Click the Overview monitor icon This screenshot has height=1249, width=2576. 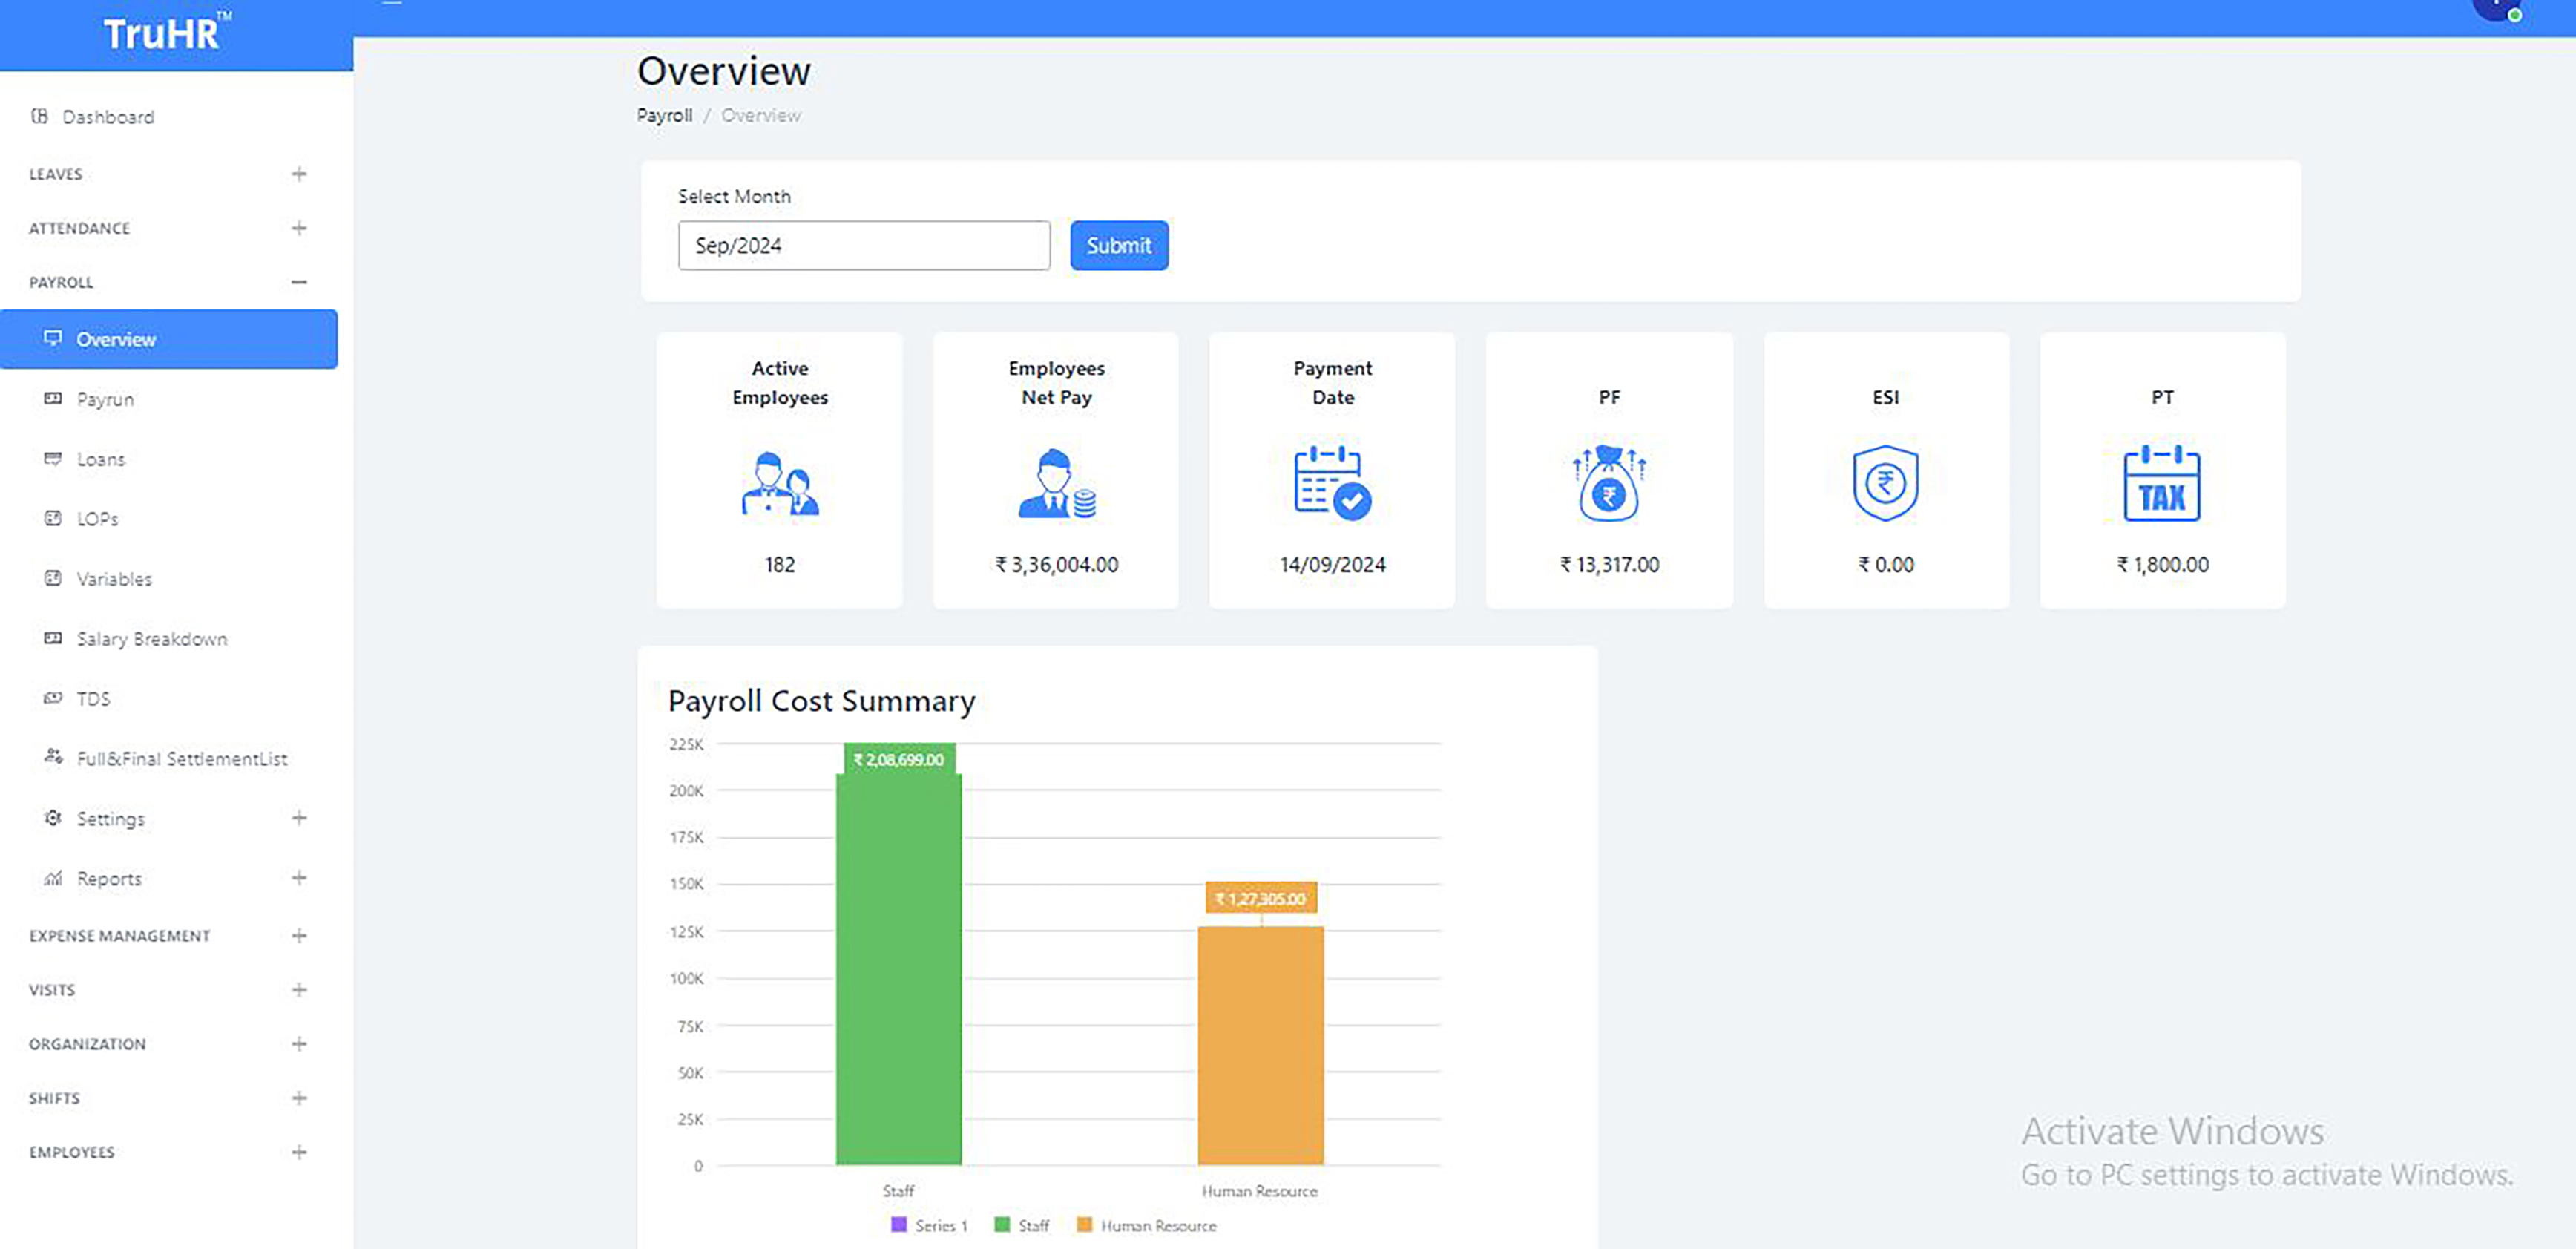[x=53, y=338]
